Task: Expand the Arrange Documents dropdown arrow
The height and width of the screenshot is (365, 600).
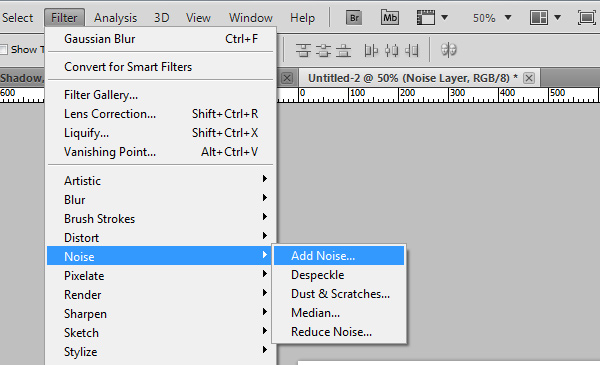Action: click(557, 17)
